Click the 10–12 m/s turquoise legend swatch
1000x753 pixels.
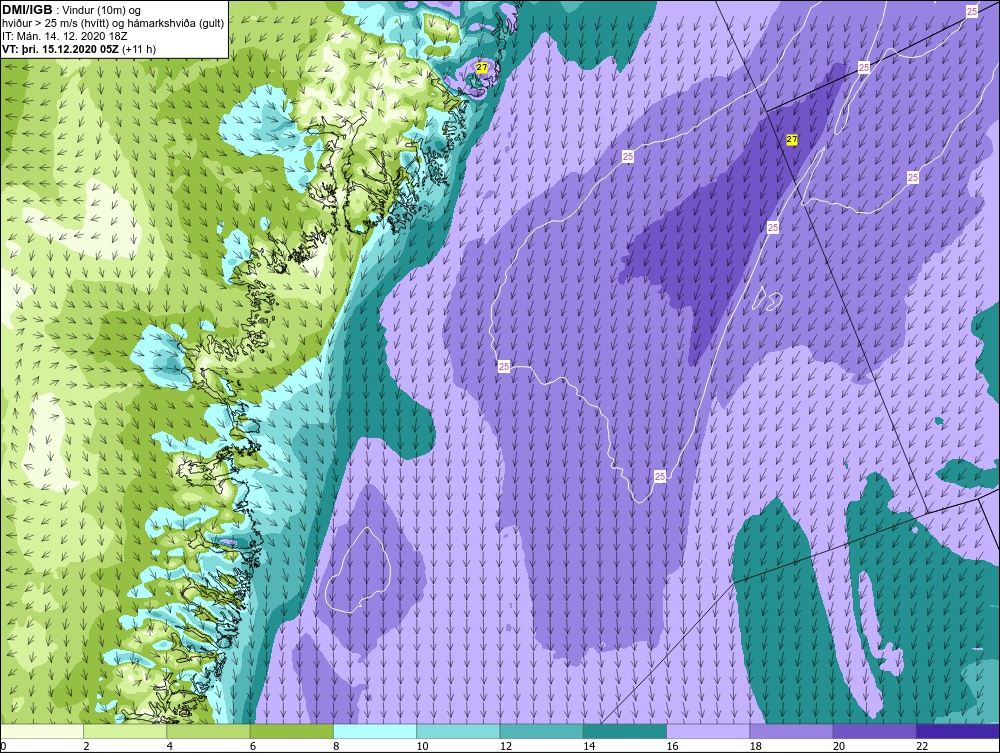pyautogui.click(x=458, y=731)
